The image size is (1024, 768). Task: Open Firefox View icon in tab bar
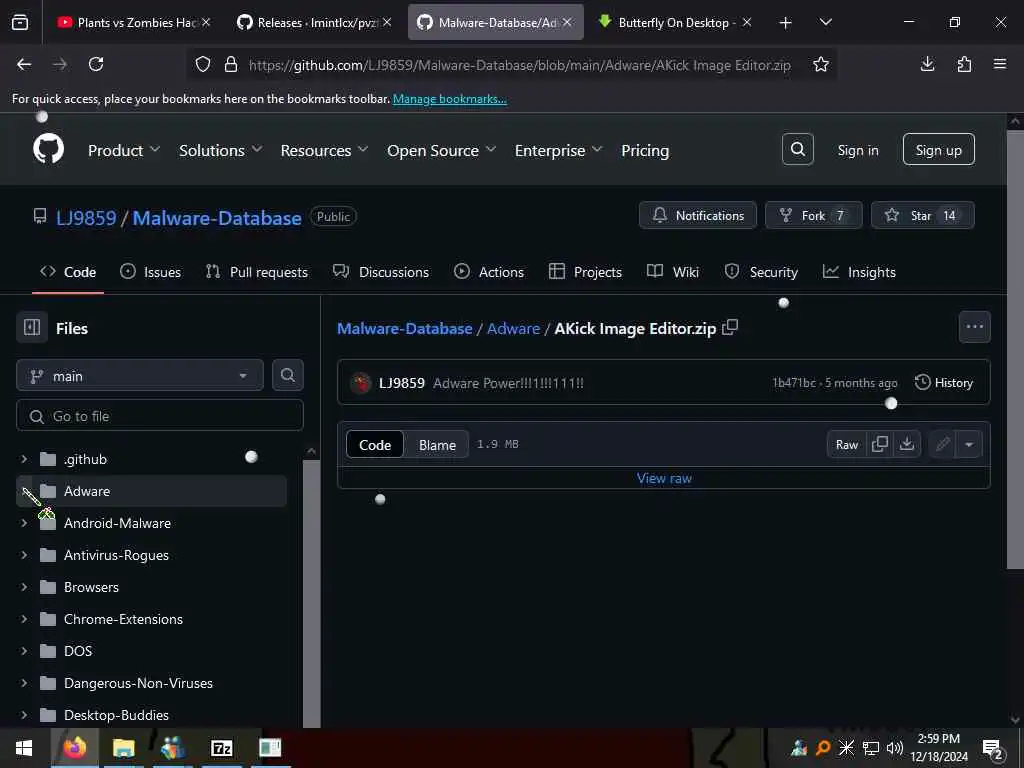pos(20,22)
